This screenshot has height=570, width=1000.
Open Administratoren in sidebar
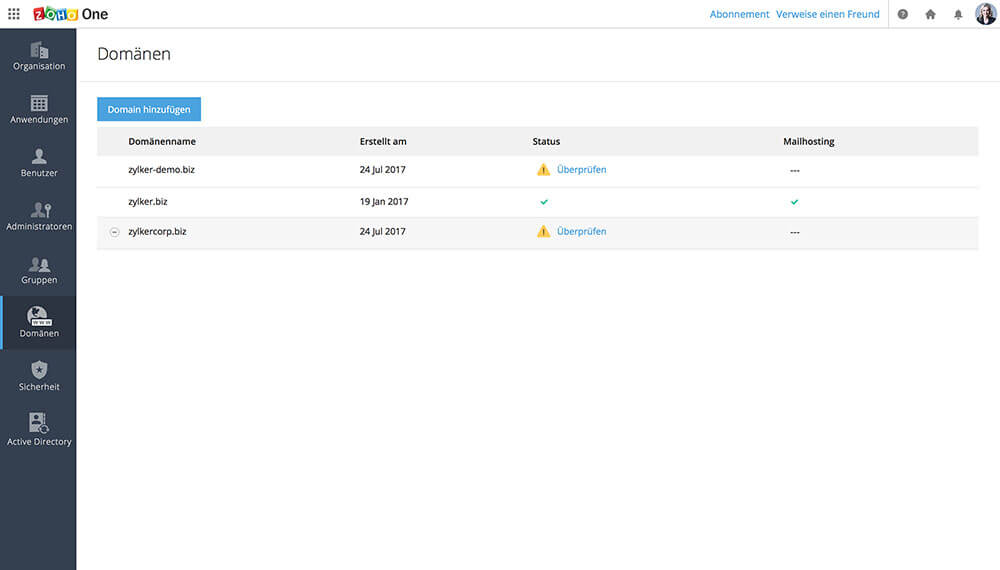pyautogui.click(x=38, y=216)
